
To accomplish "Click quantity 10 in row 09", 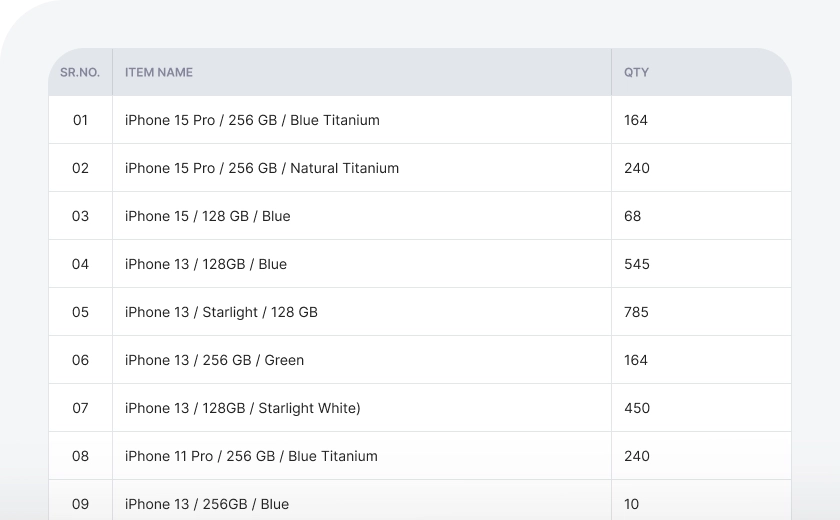I will [632, 504].
